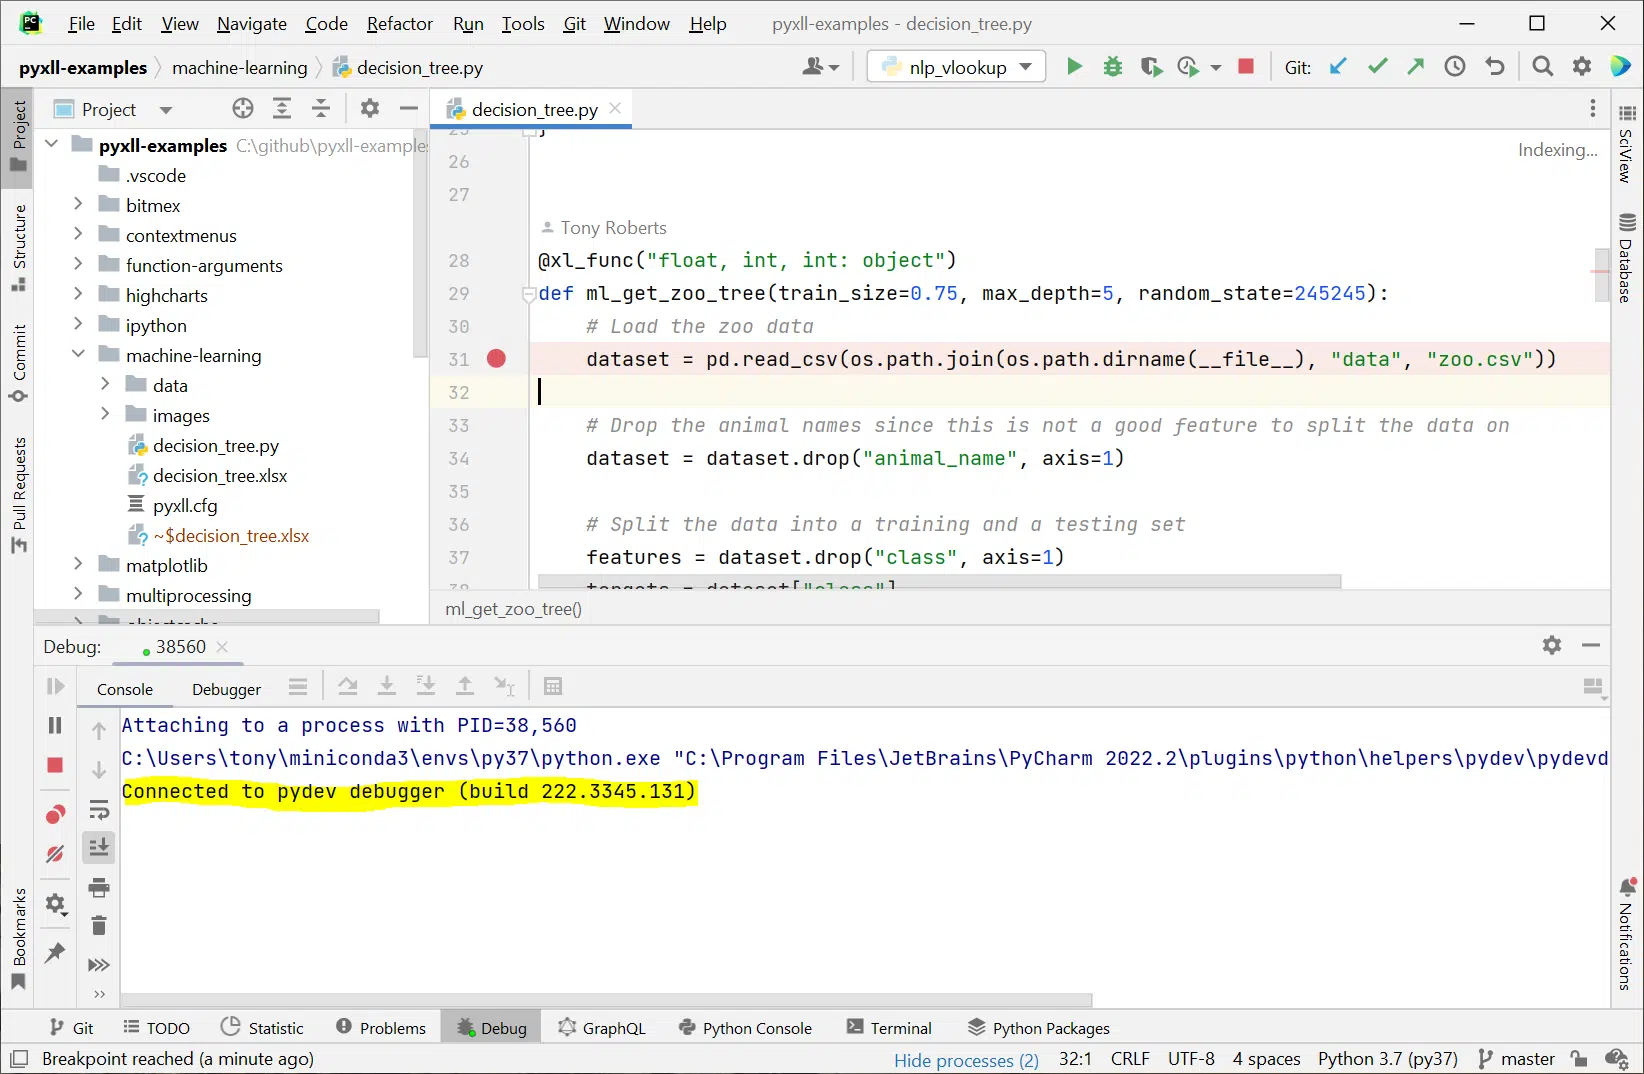This screenshot has width=1644, height=1074.
Task: Click Hide processes (2) link
Action: click(966, 1060)
